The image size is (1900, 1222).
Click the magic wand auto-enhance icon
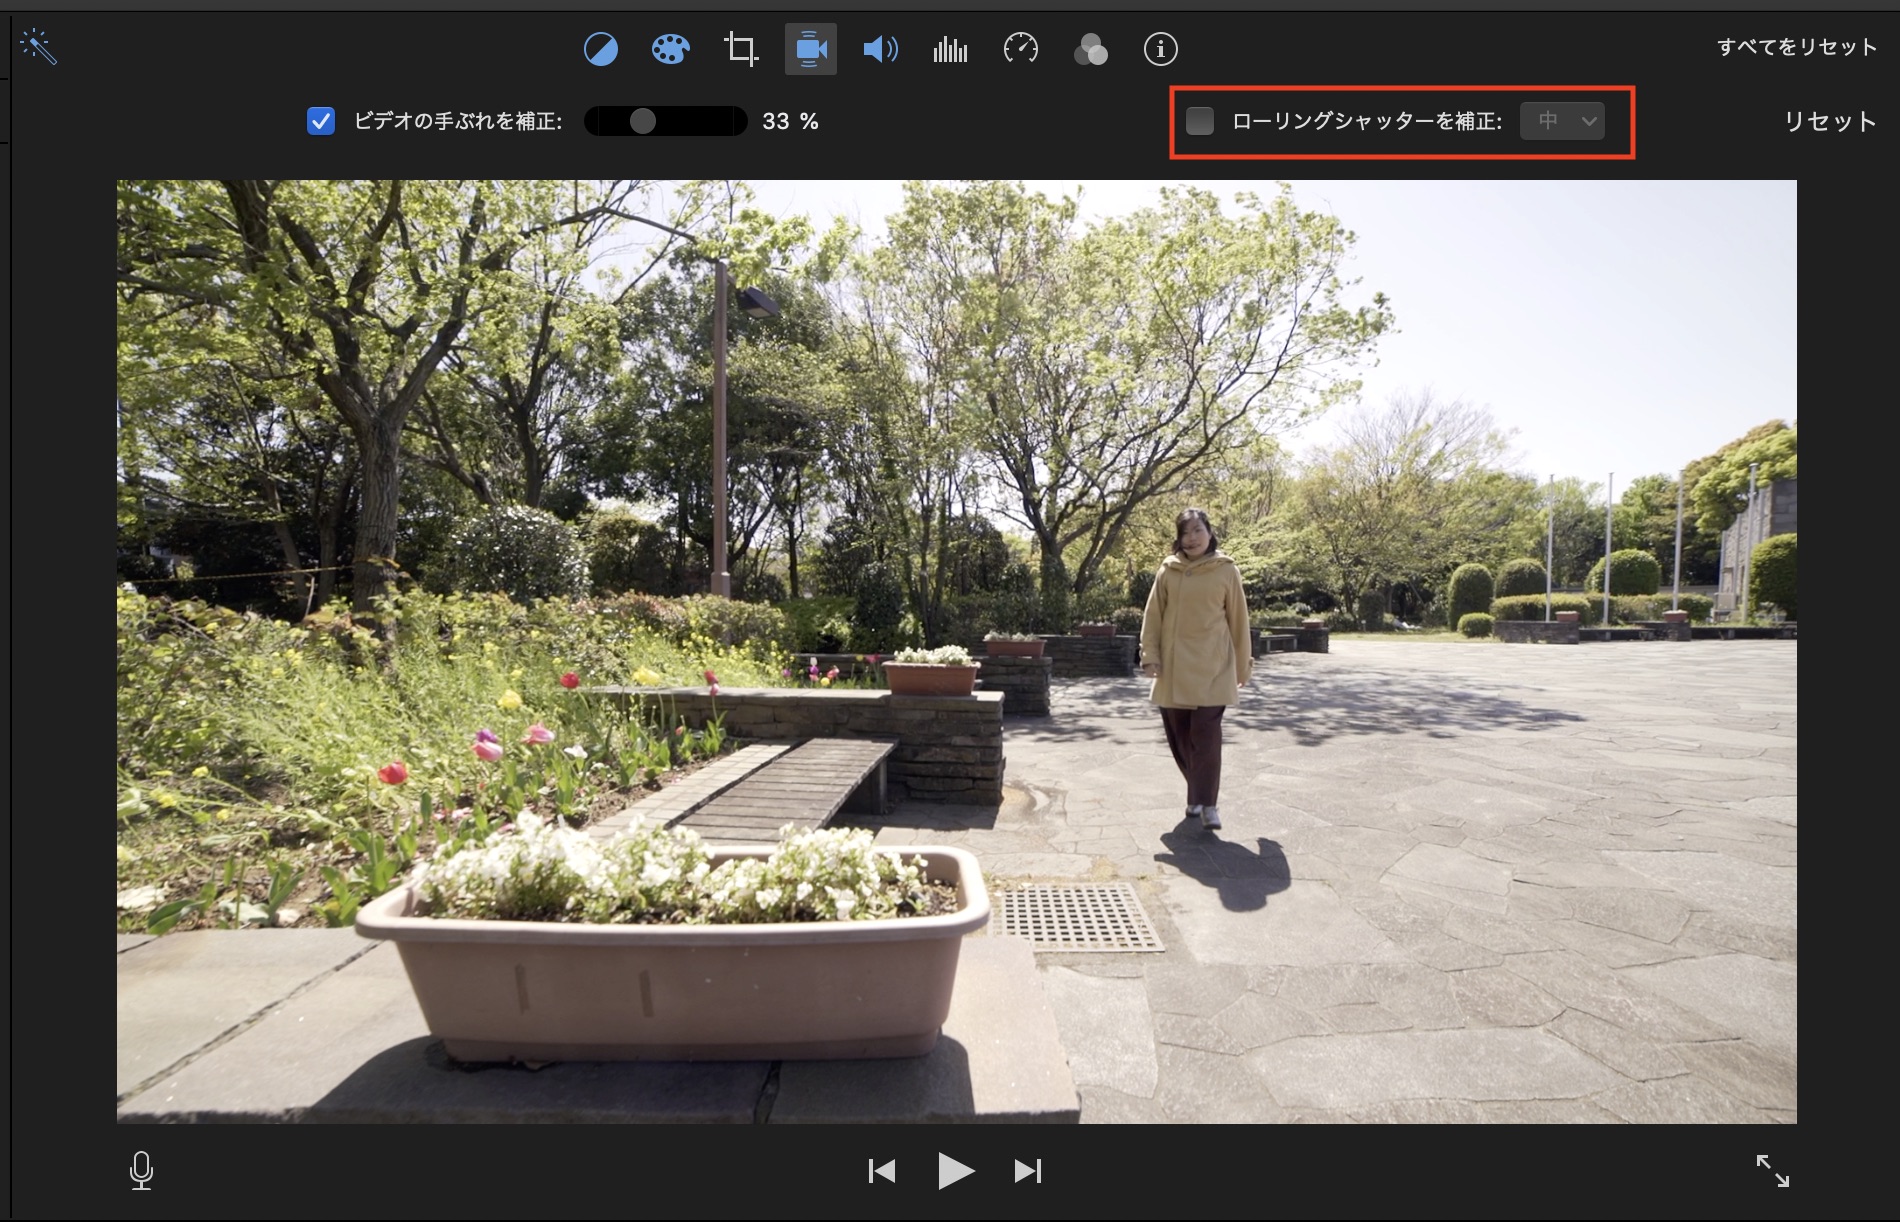coord(39,47)
